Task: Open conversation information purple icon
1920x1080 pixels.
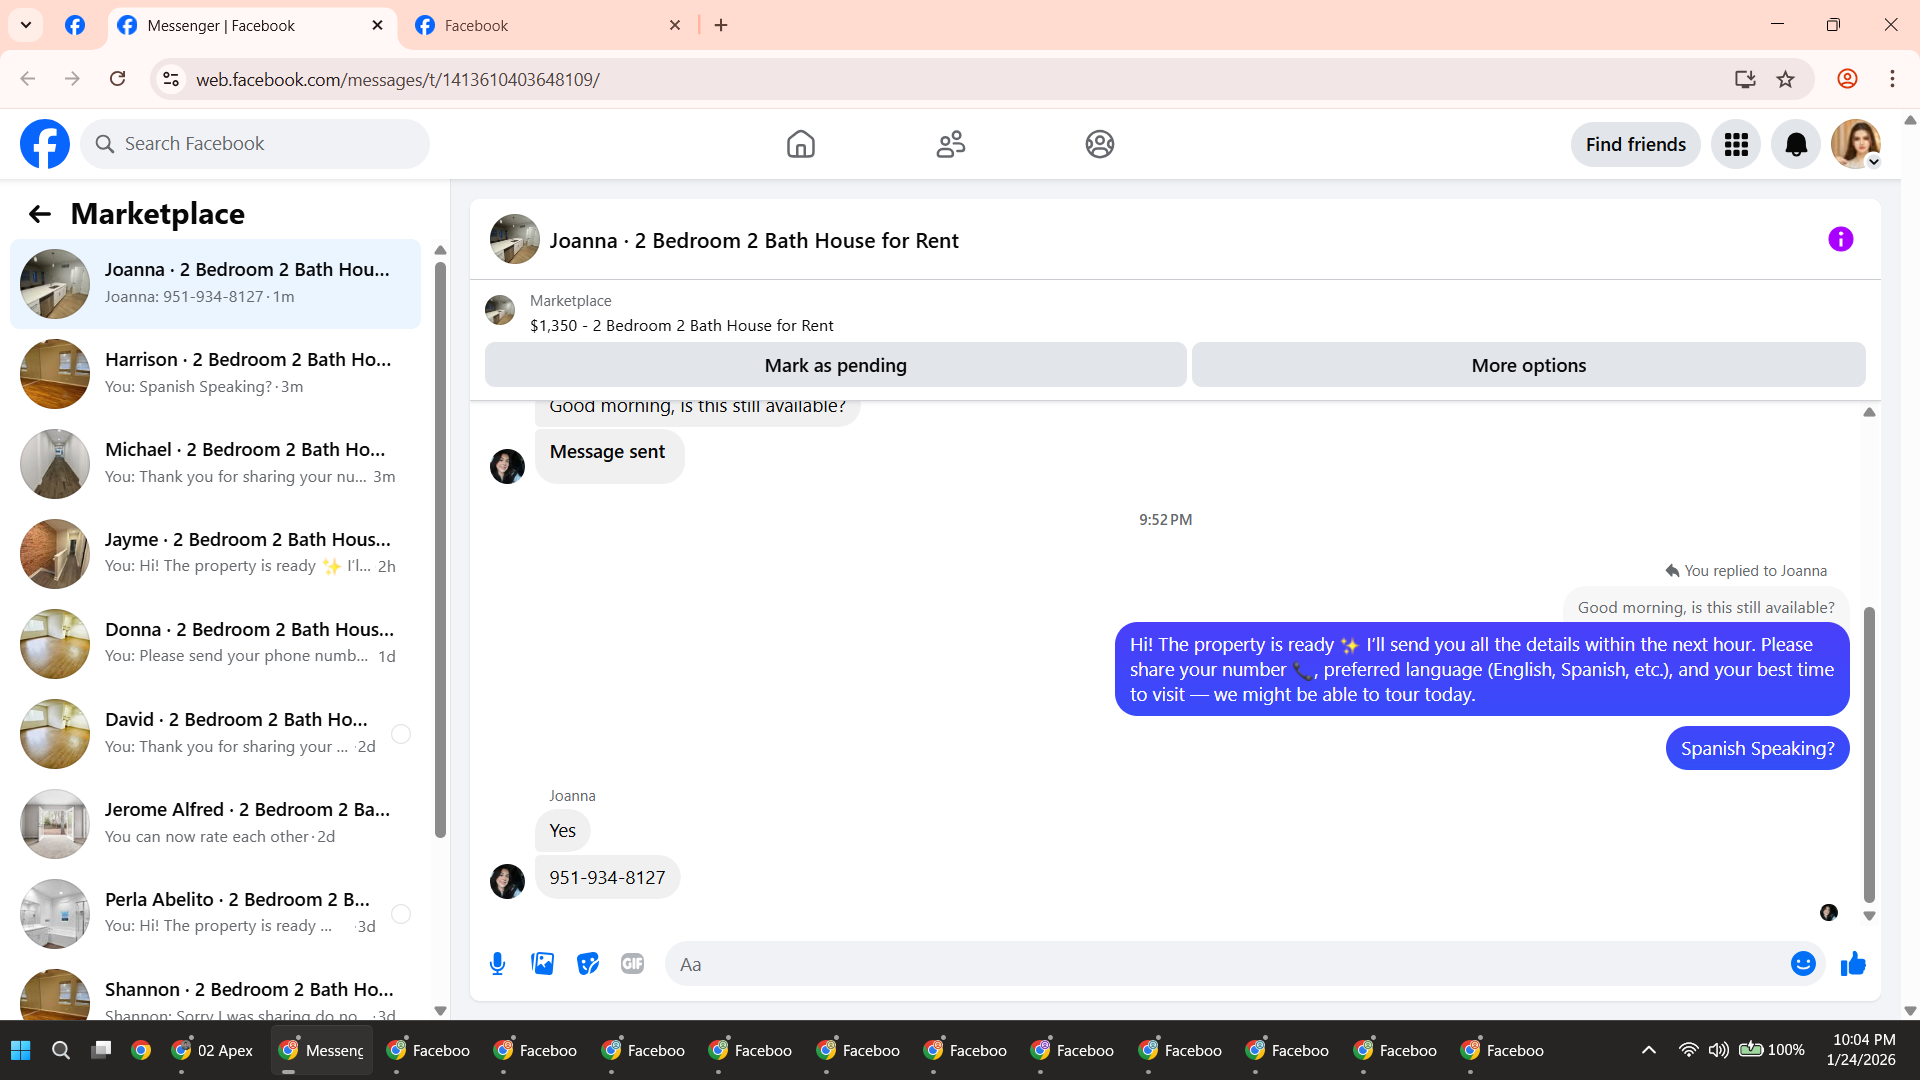Action: [x=1840, y=240]
